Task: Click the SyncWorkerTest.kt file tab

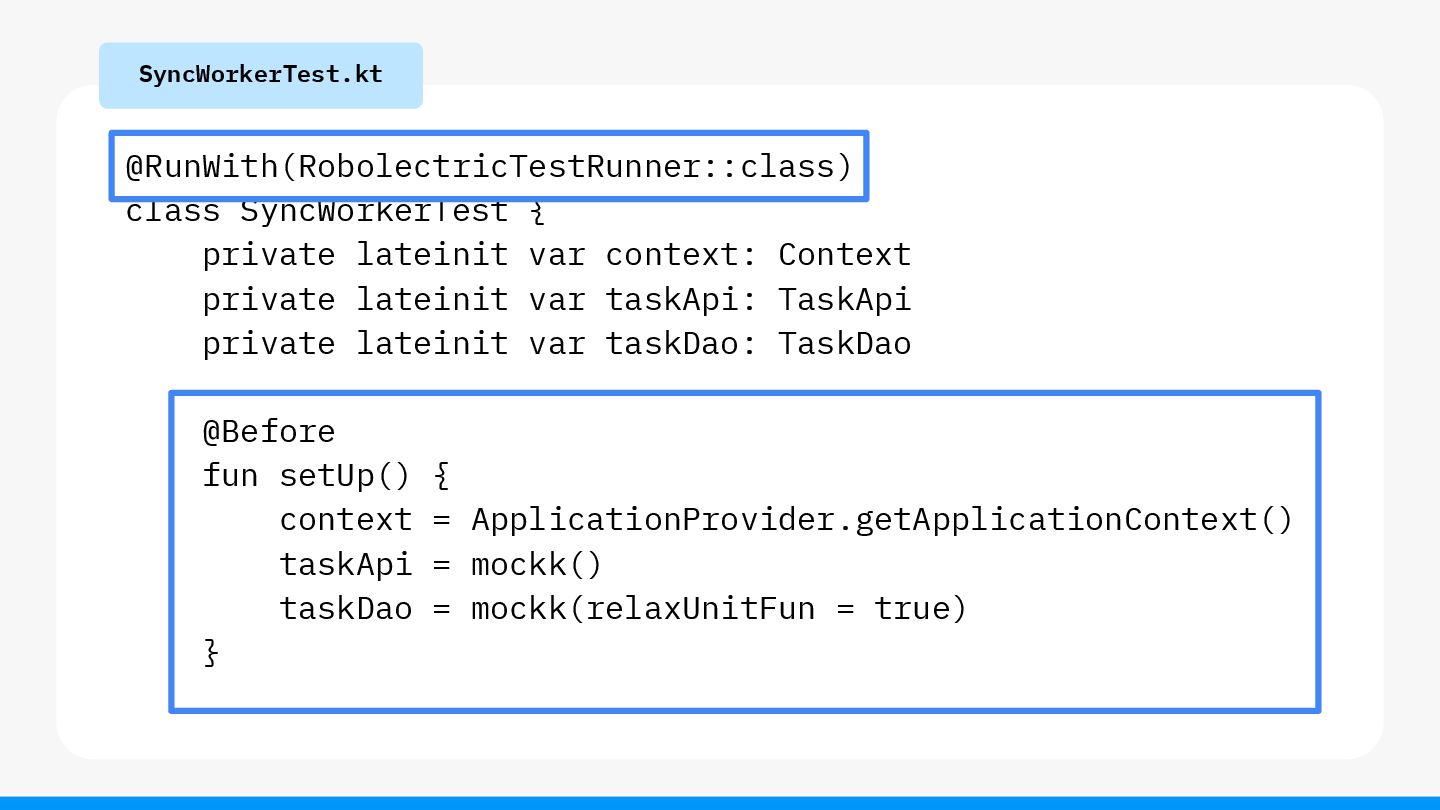Action: click(261, 75)
